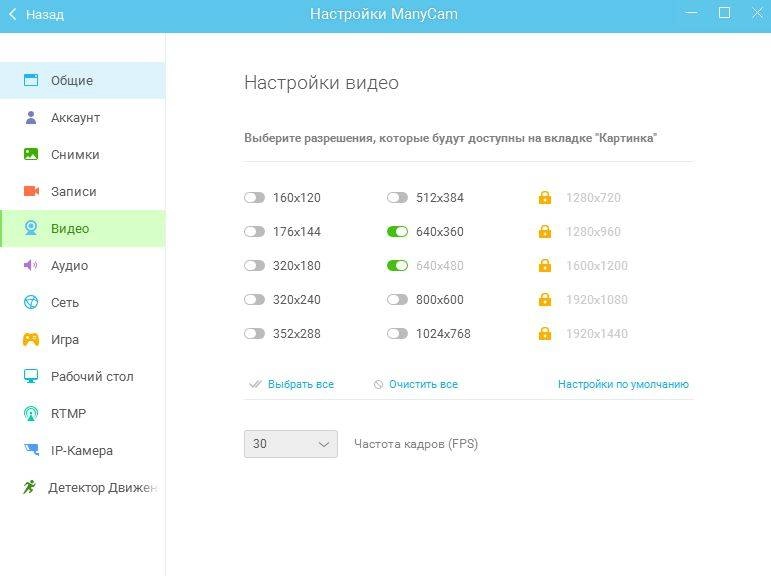
Task: Disable the 640x360 resolution toggle
Action: [397, 232]
